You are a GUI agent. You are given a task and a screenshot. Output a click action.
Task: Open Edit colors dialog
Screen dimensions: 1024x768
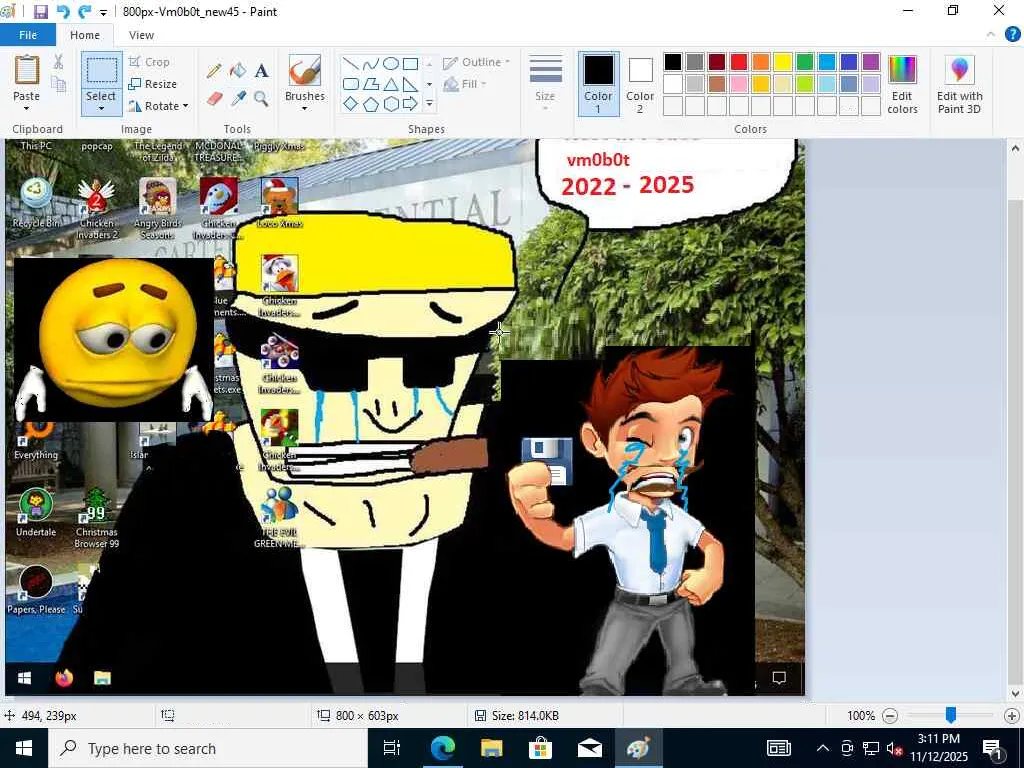(x=903, y=85)
